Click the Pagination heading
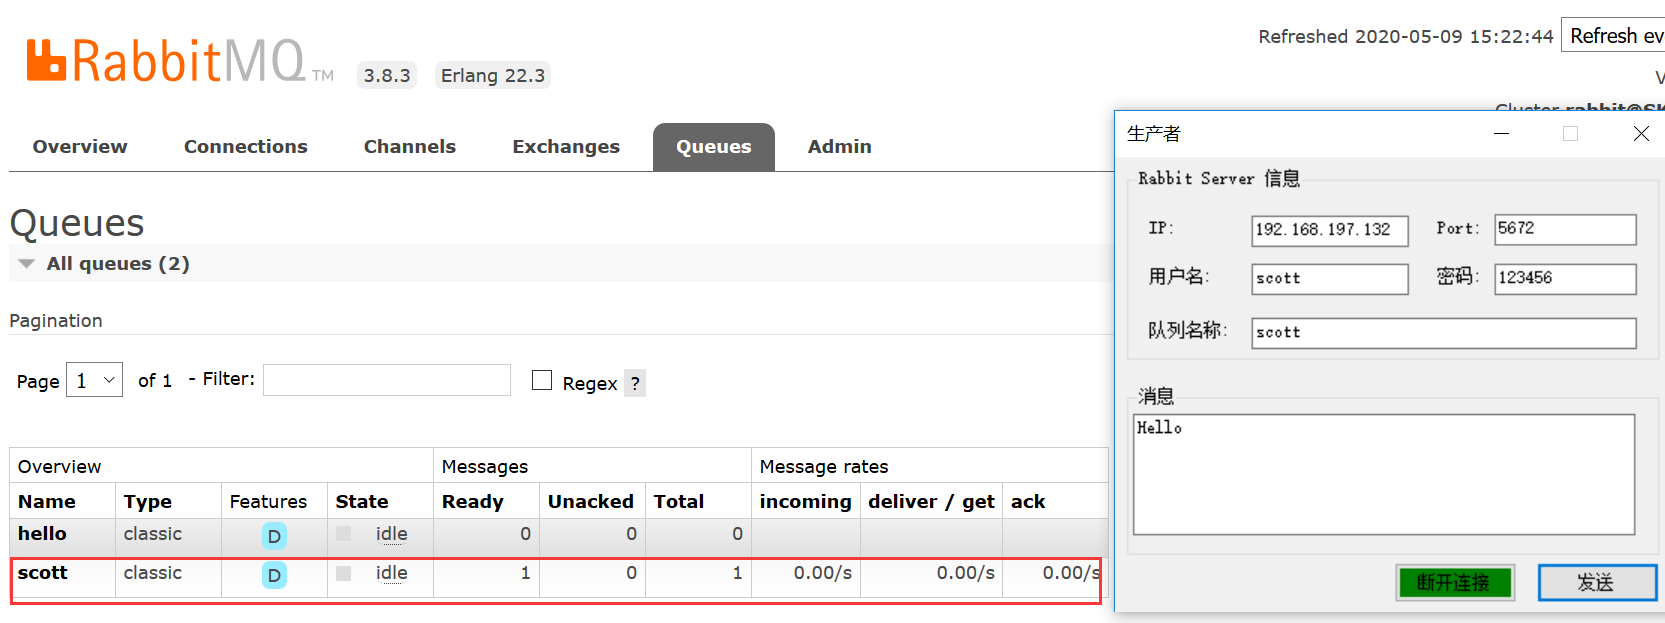Screen dimensions: 1665x623 click(56, 320)
